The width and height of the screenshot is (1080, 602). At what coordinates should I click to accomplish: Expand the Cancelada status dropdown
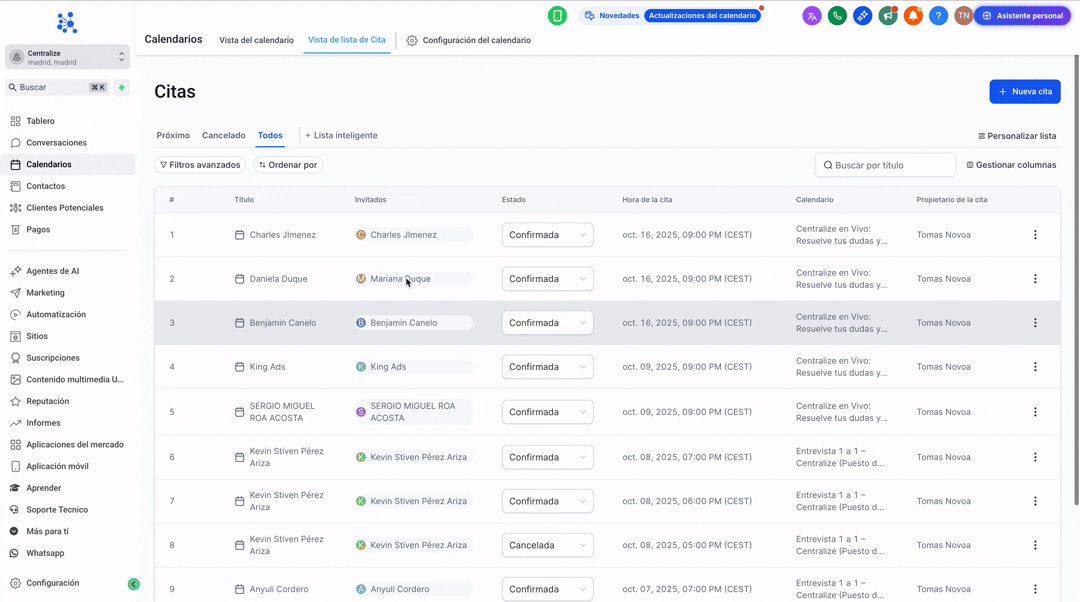pos(547,545)
